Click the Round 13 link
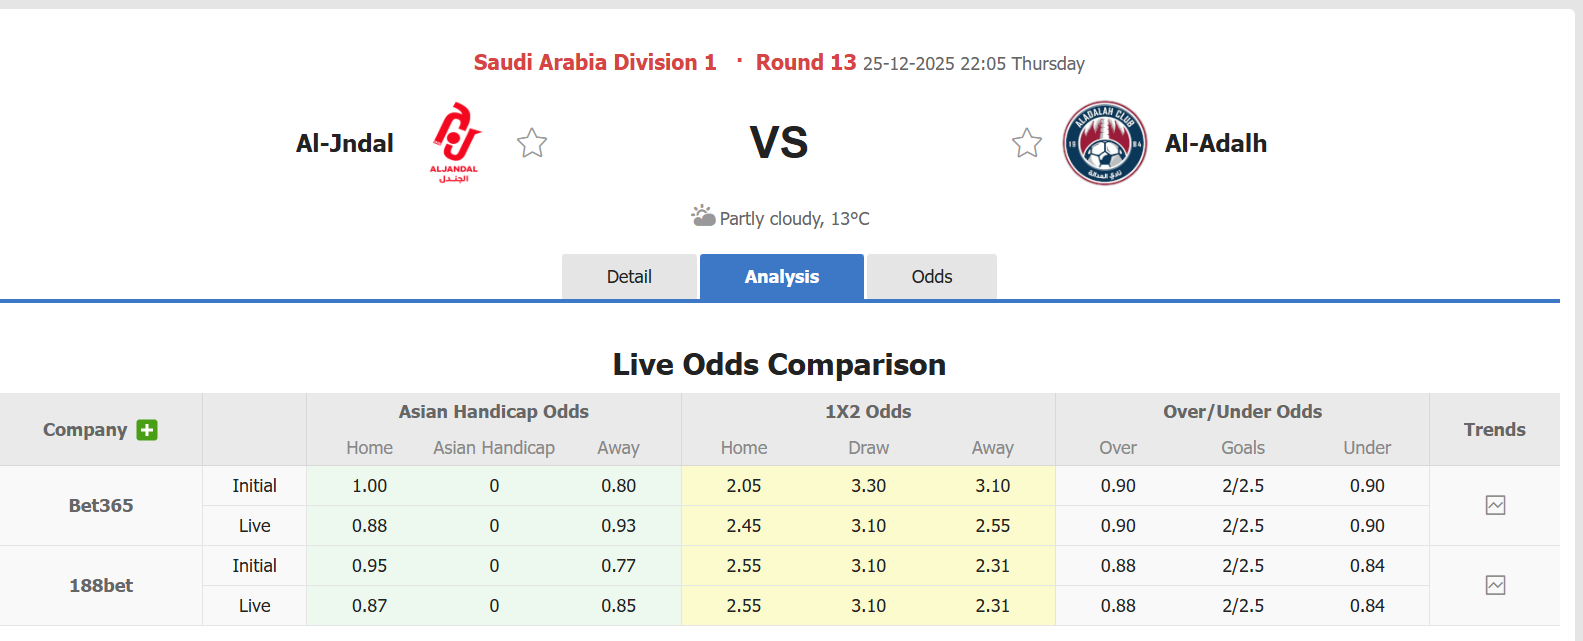1583x641 pixels. pyautogui.click(x=806, y=62)
